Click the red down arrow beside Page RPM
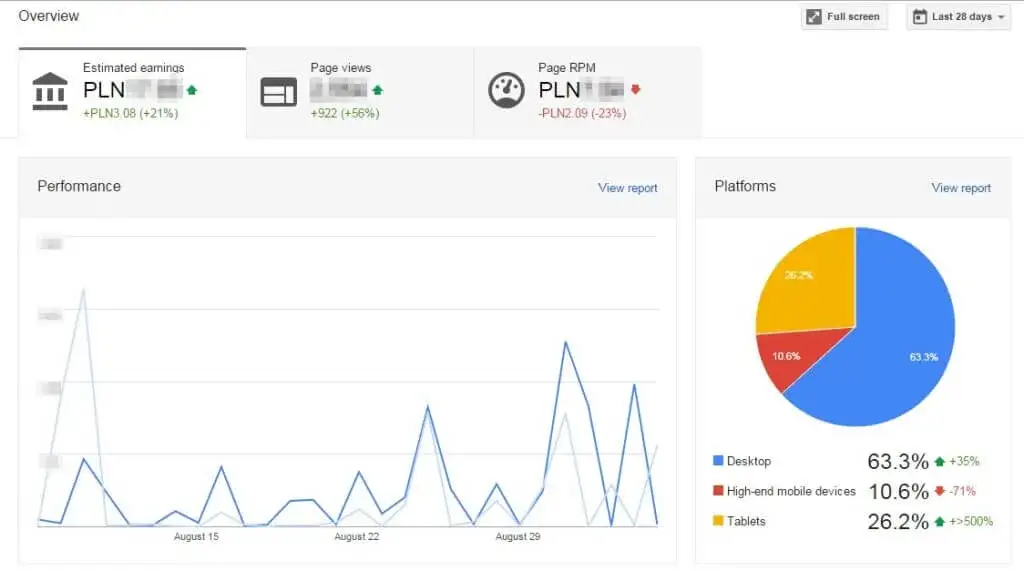This screenshot has width=1024, height=571. 635,90
